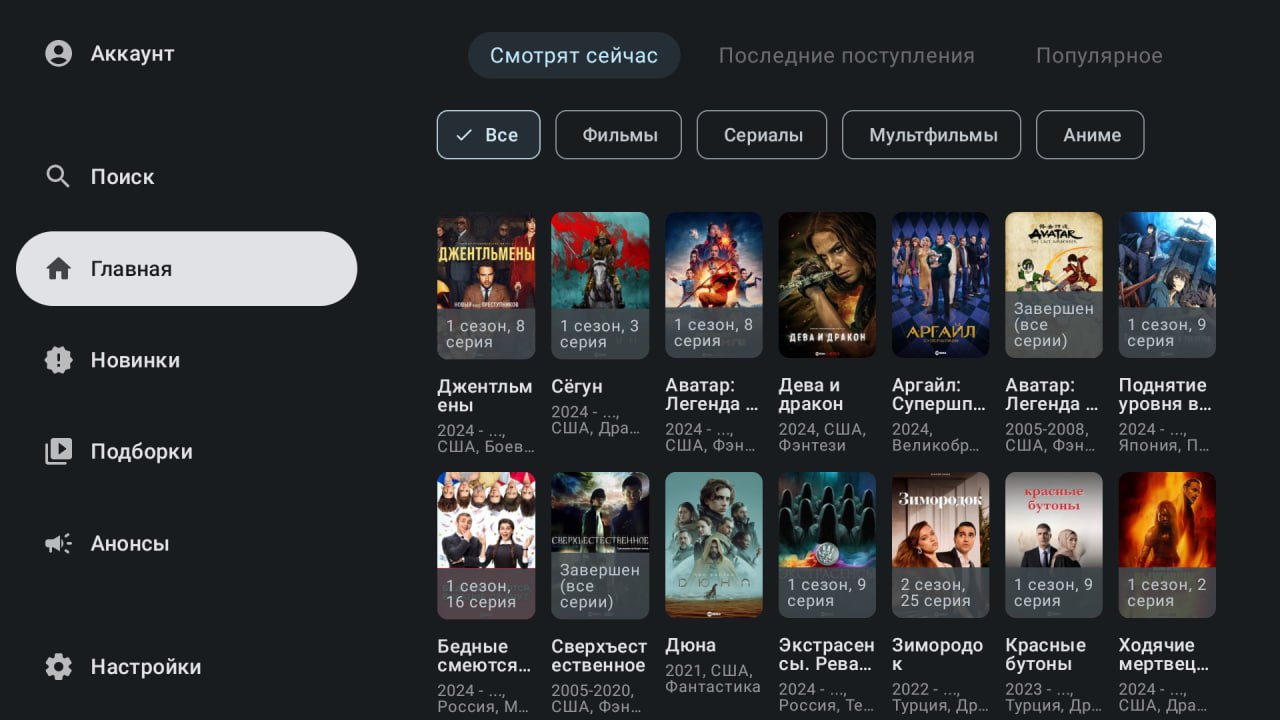1280x720 pixels.
Task: Open the Дюна movie poster
Action: tap(714, 545)
